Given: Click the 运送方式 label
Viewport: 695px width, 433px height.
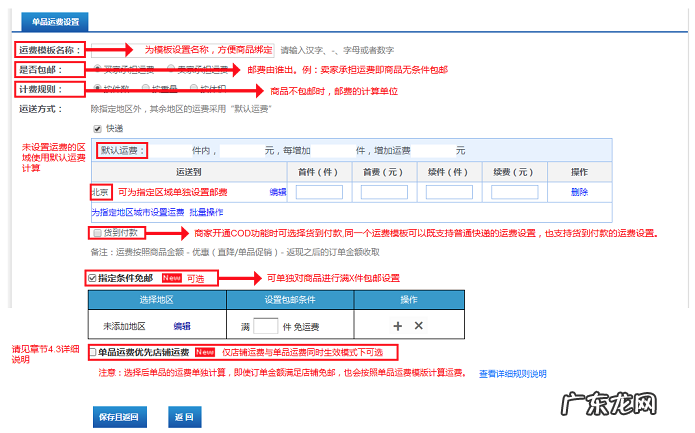Looking at the screenshot, I should 41,109.
